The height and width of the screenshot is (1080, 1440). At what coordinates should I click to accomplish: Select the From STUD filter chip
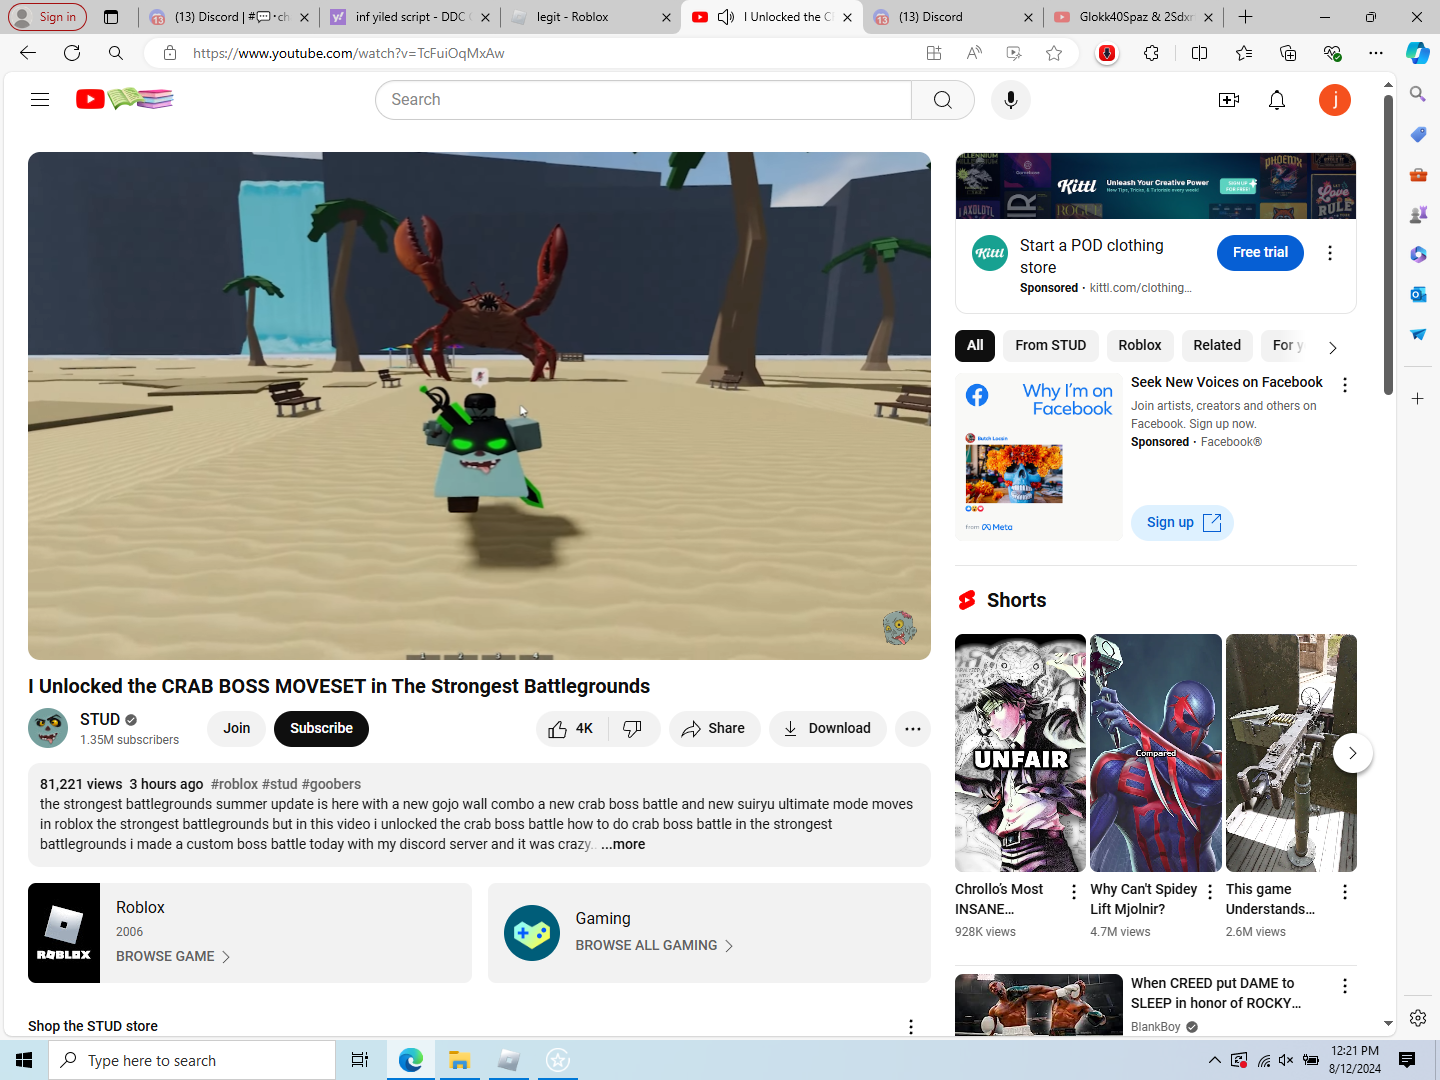pyautogui.click(x=1051, y=346)
